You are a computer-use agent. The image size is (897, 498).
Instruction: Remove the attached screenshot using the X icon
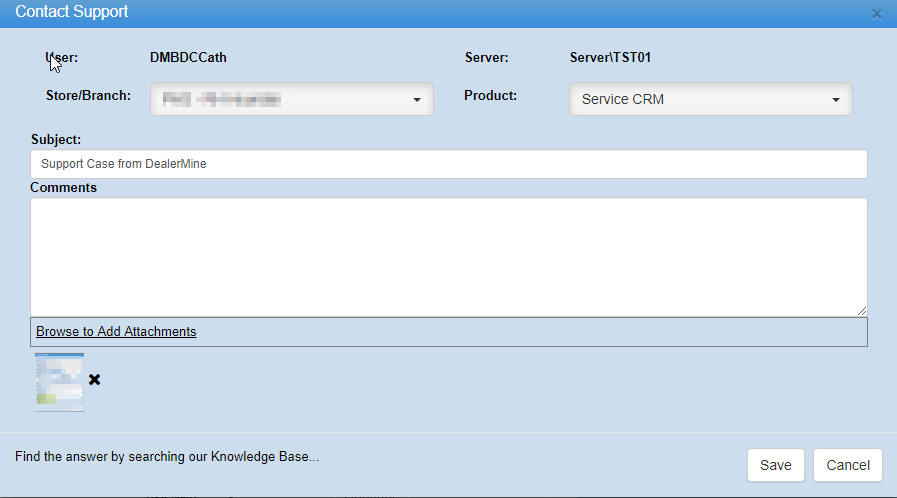95,380
